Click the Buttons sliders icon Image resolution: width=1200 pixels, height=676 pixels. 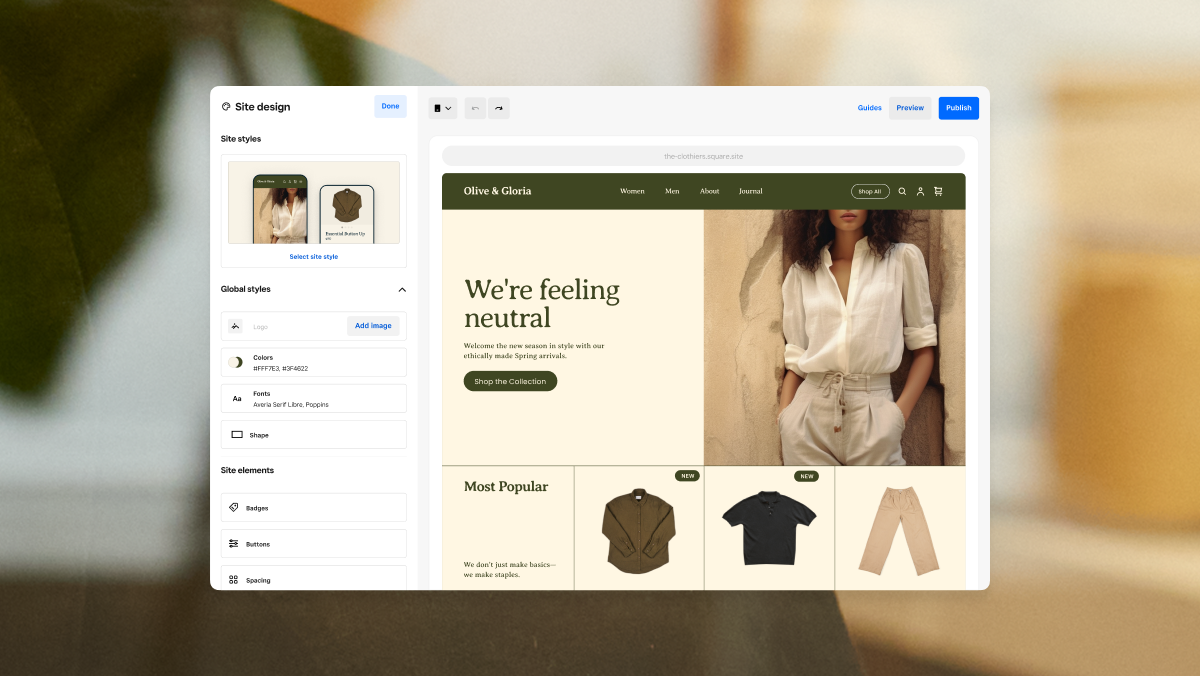tap(234, 544)
